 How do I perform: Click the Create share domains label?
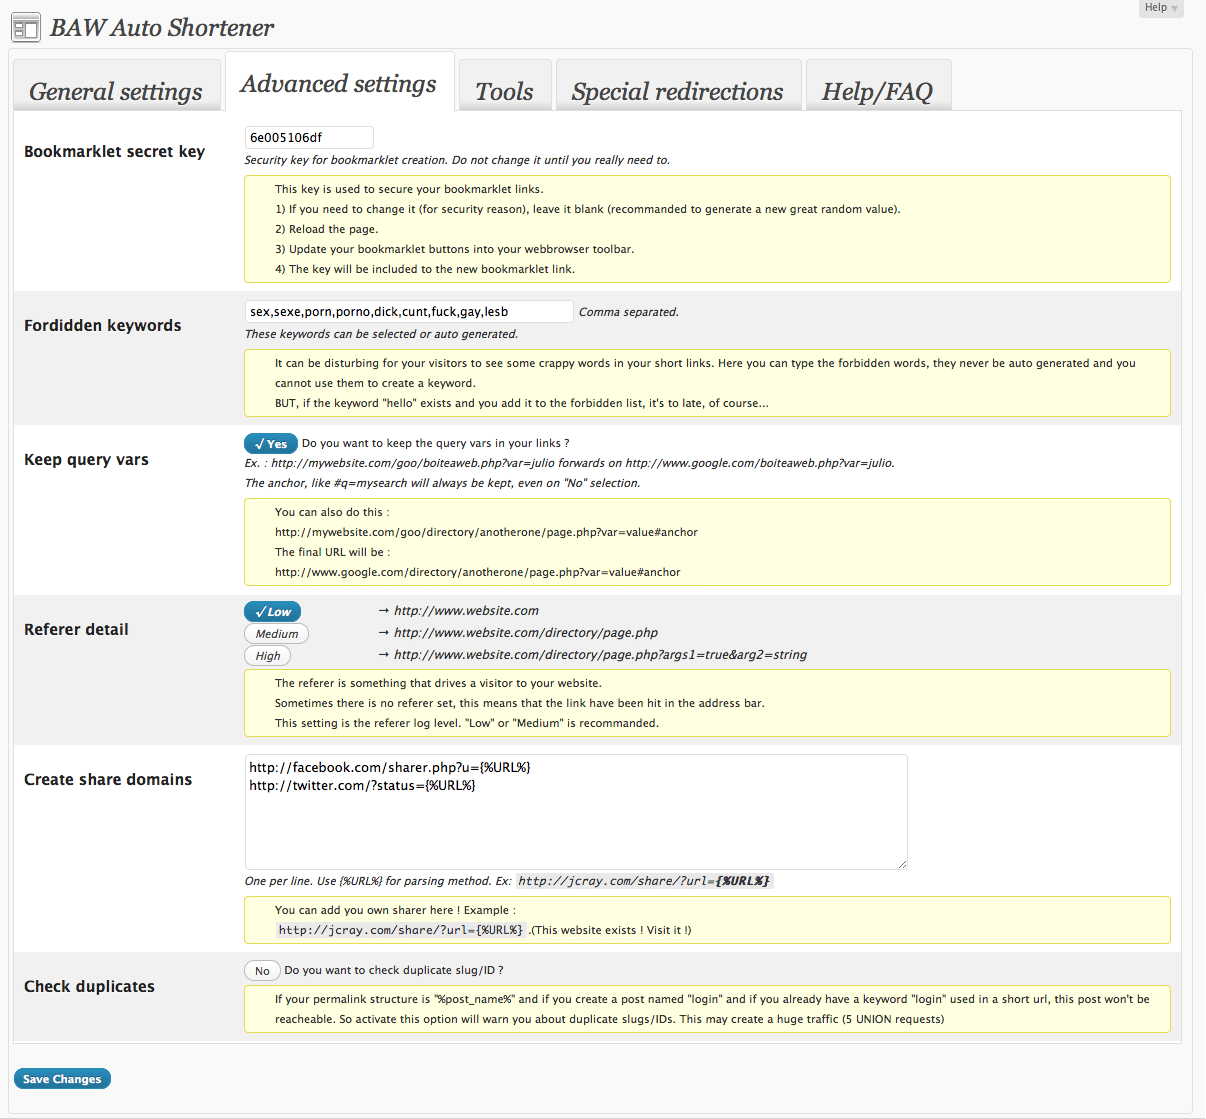click(108, 779)
